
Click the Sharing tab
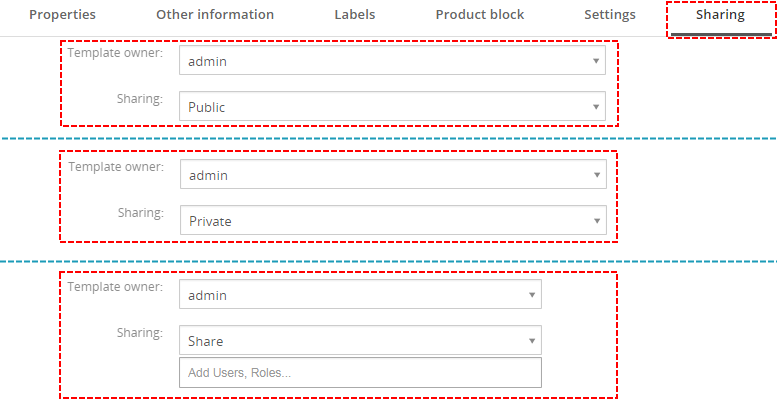(x=720, y=15)
